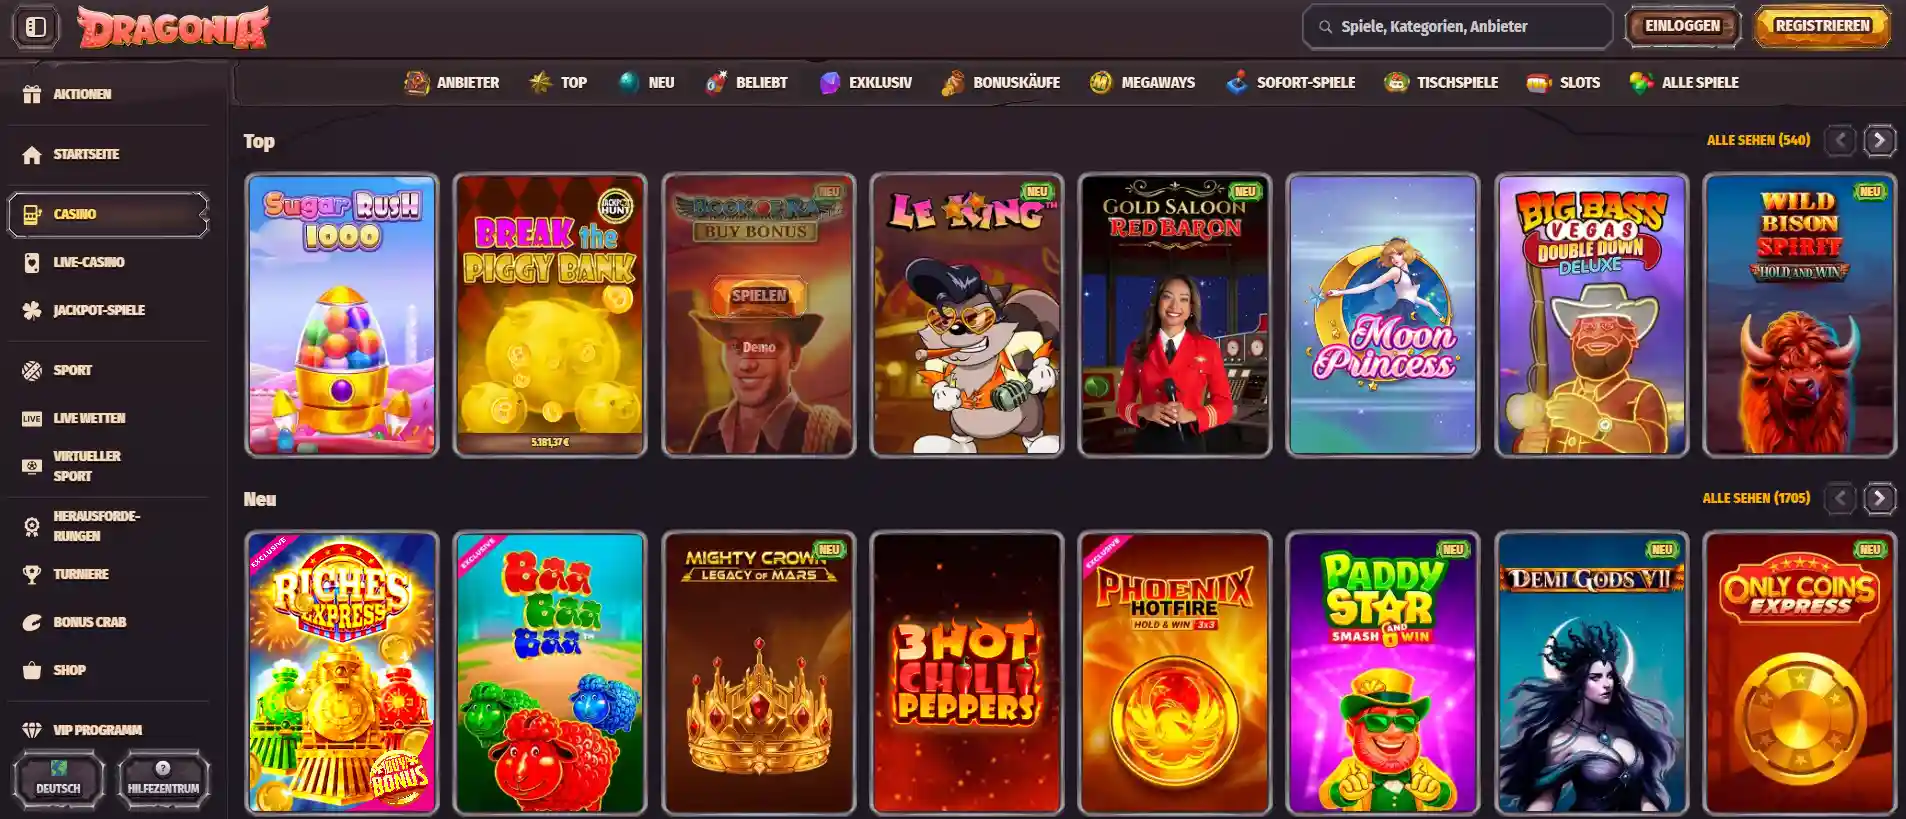Open the Virtueller Sport icon

point(32,466)
